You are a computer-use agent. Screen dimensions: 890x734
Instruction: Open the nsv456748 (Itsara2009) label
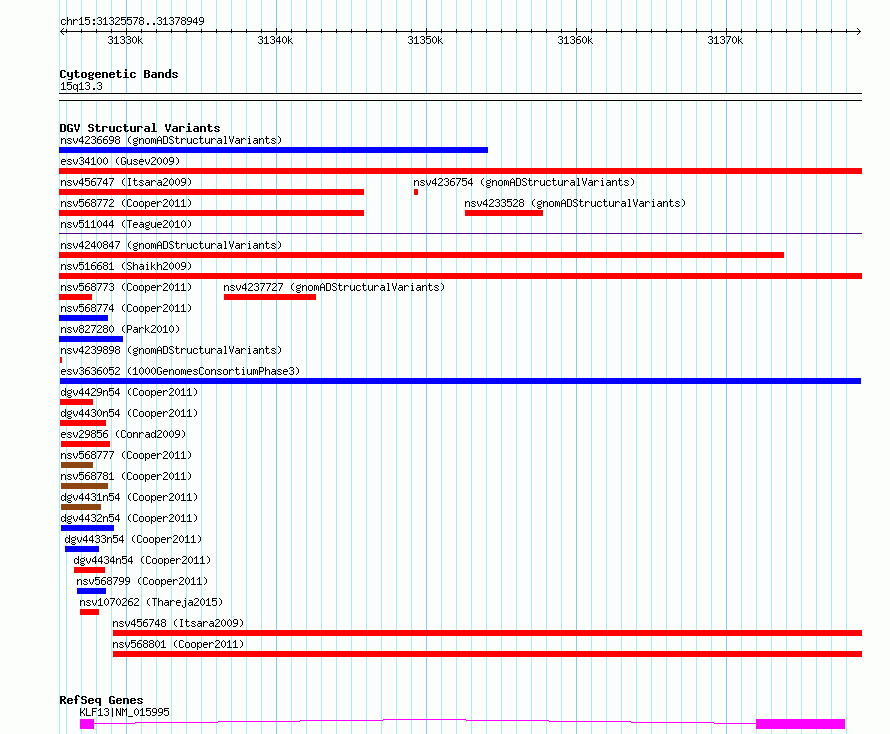click(178, 623)
